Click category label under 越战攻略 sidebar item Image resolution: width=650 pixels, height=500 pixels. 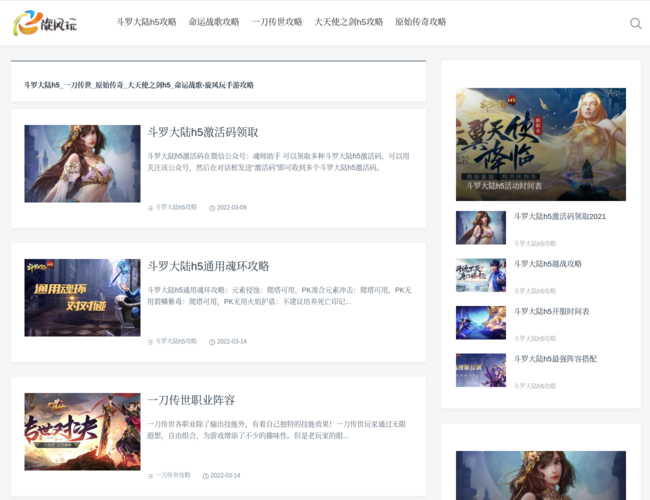tap(535, 291)
